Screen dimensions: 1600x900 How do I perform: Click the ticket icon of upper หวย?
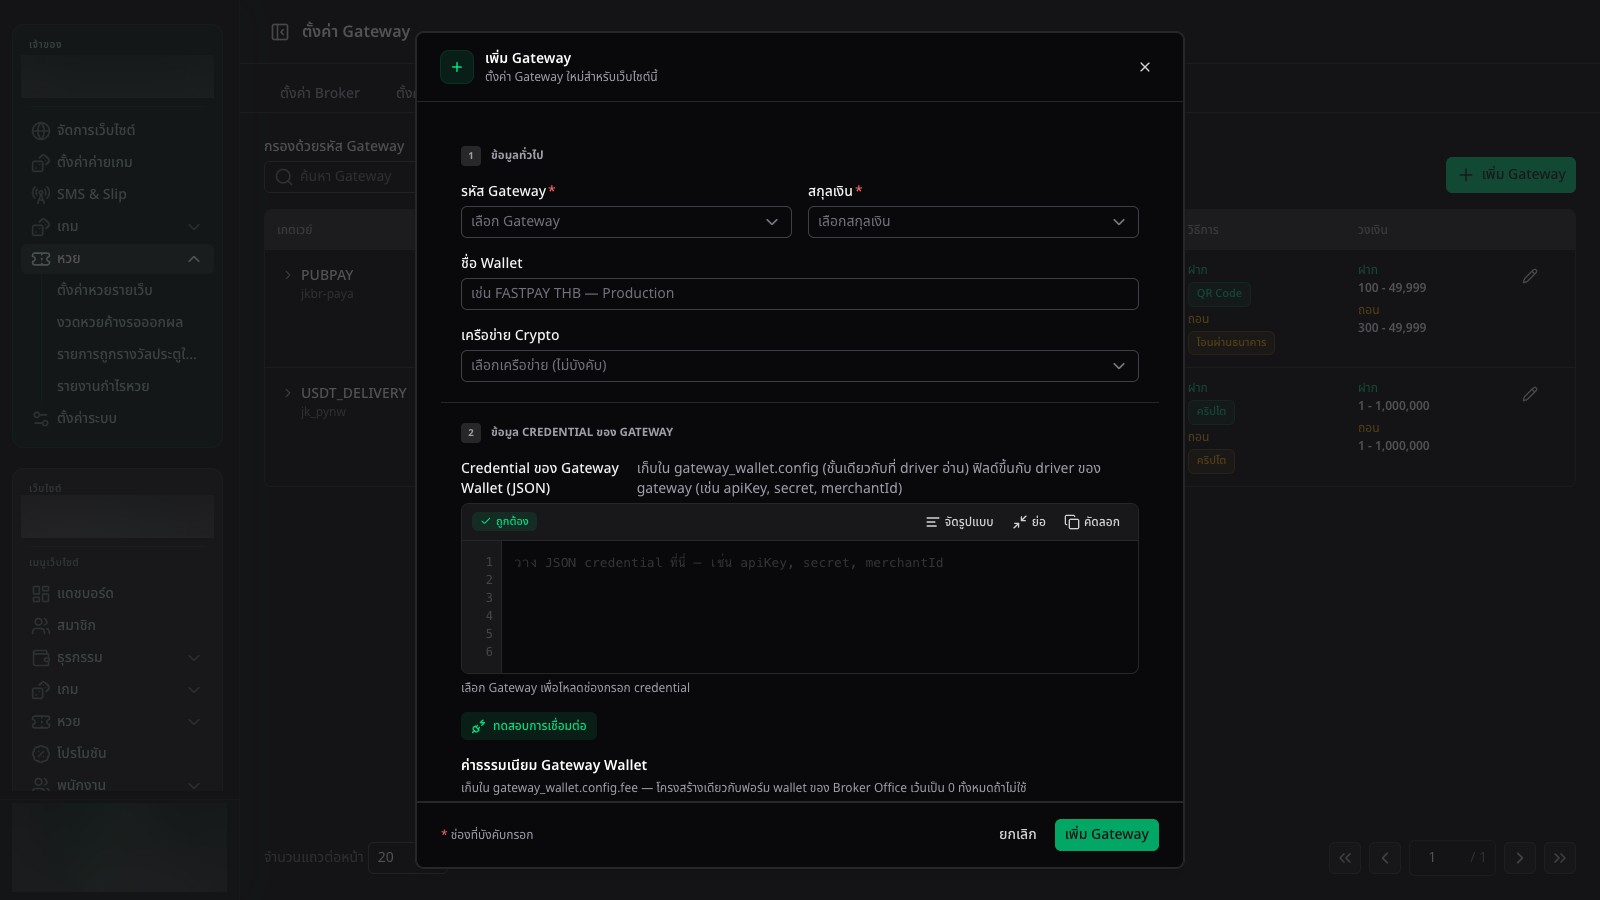click(41, 259)
